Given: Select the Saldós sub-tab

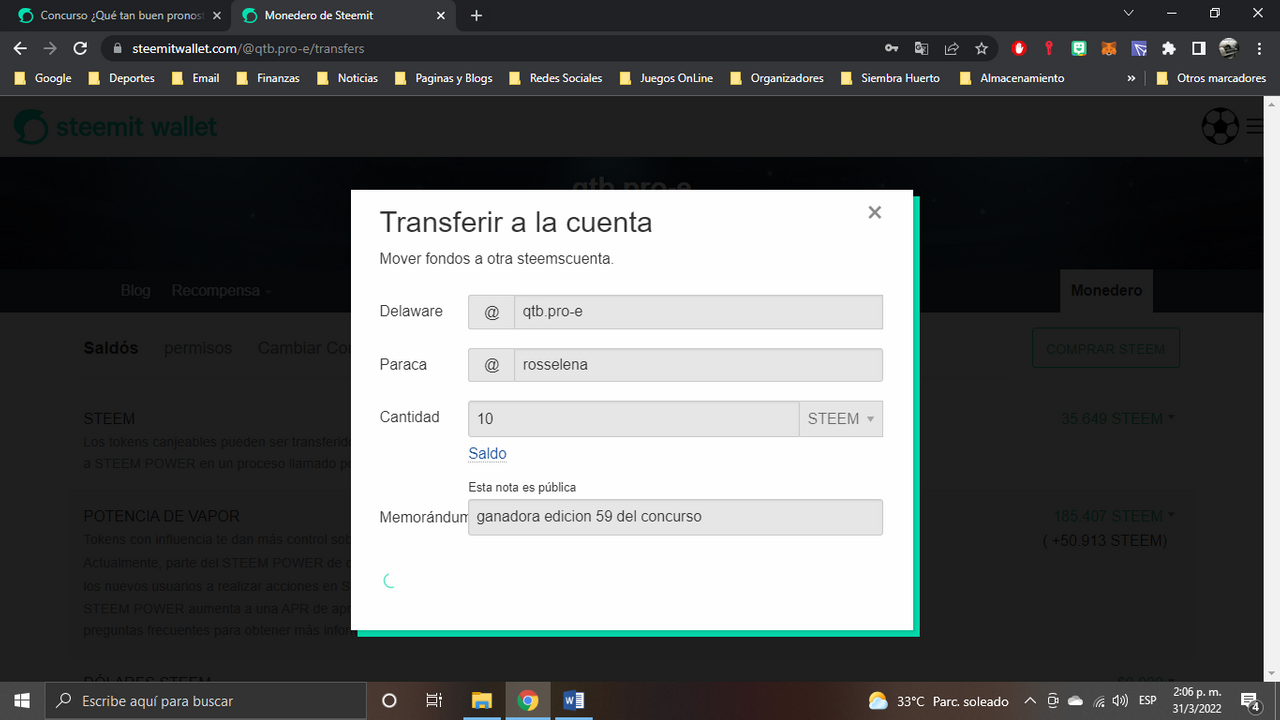Looking at the screenshot, I should tap(110, 348).
